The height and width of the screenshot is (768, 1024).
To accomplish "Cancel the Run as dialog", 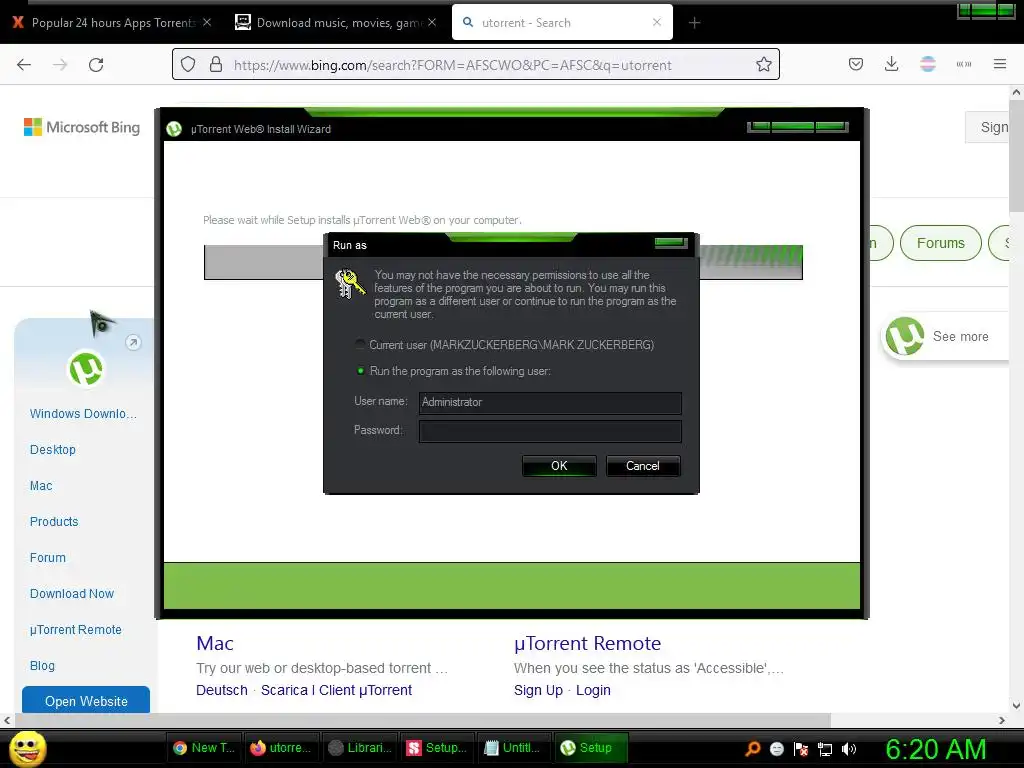I will tap(643, 466).
